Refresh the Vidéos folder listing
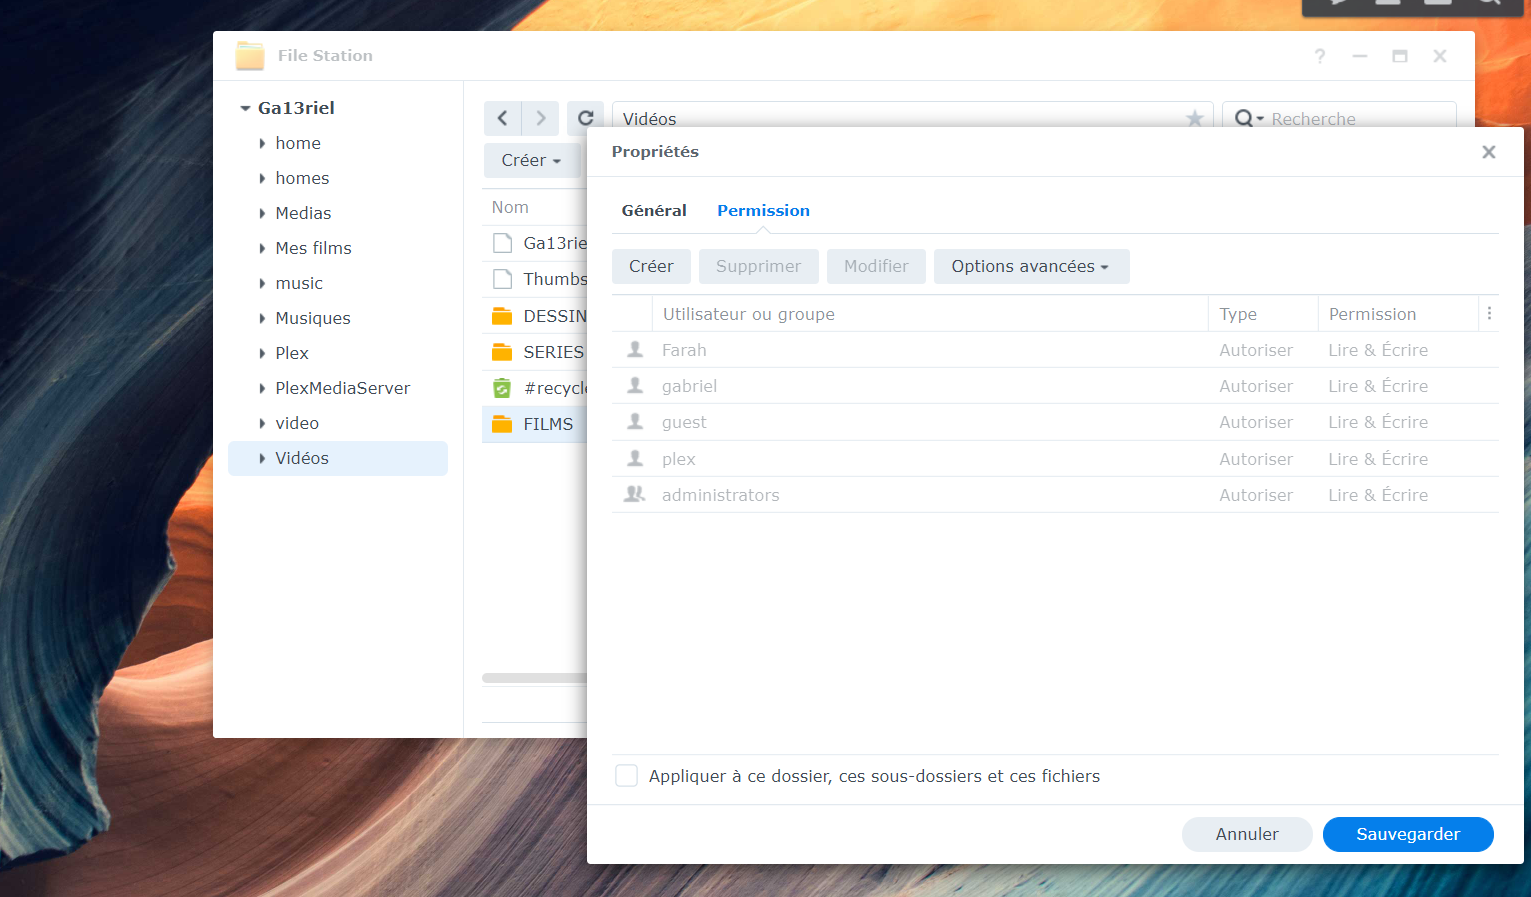Image resolution: width=1531 pixels, height=897 pixels. coord(585,118)
